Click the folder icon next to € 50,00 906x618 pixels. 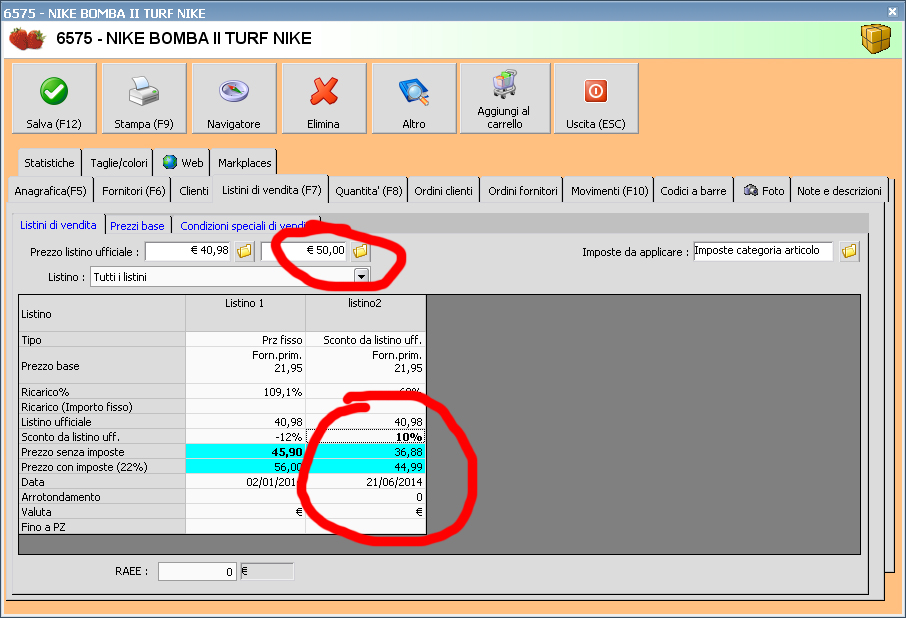[361, 251]
